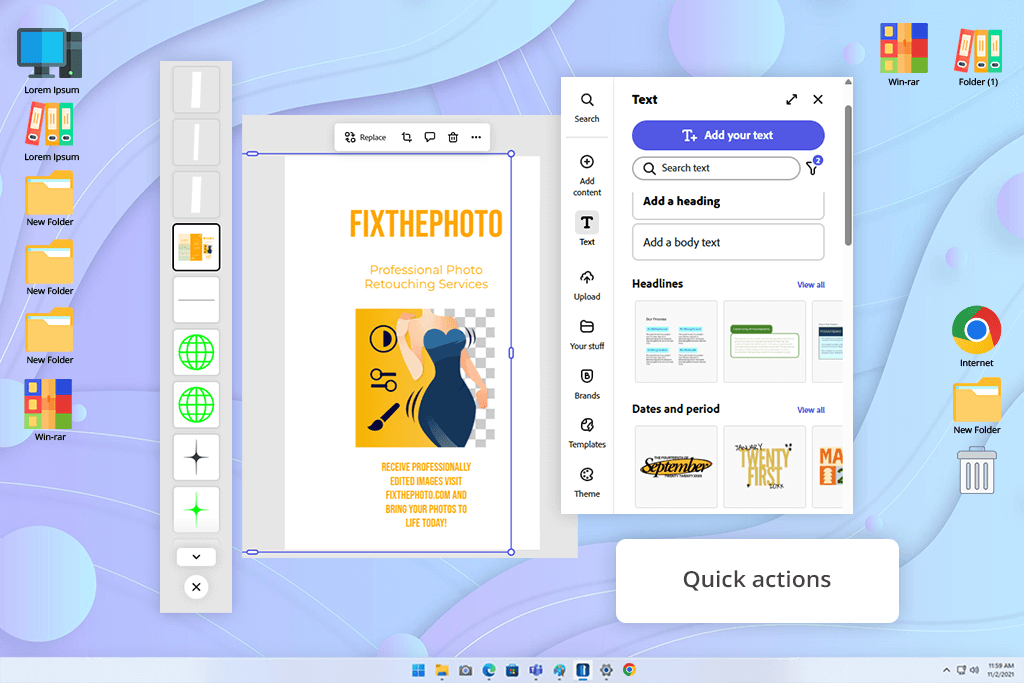The width and height of the screenshot is (1024, 683).
Task: Open Search in the side panel
Action: tap(586, 108)
